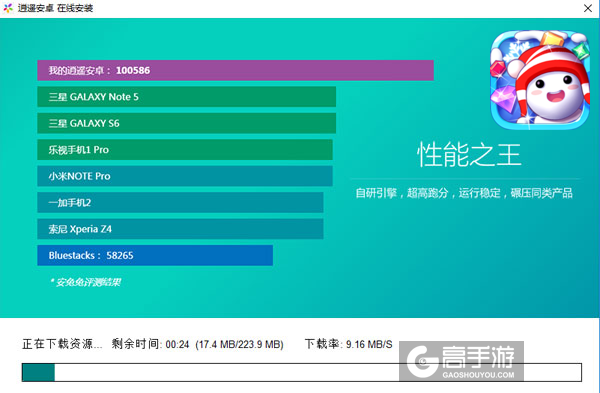
Task: Select the 我的逍遥安卓 100586 score bar
Action: [x=235, y=70]
